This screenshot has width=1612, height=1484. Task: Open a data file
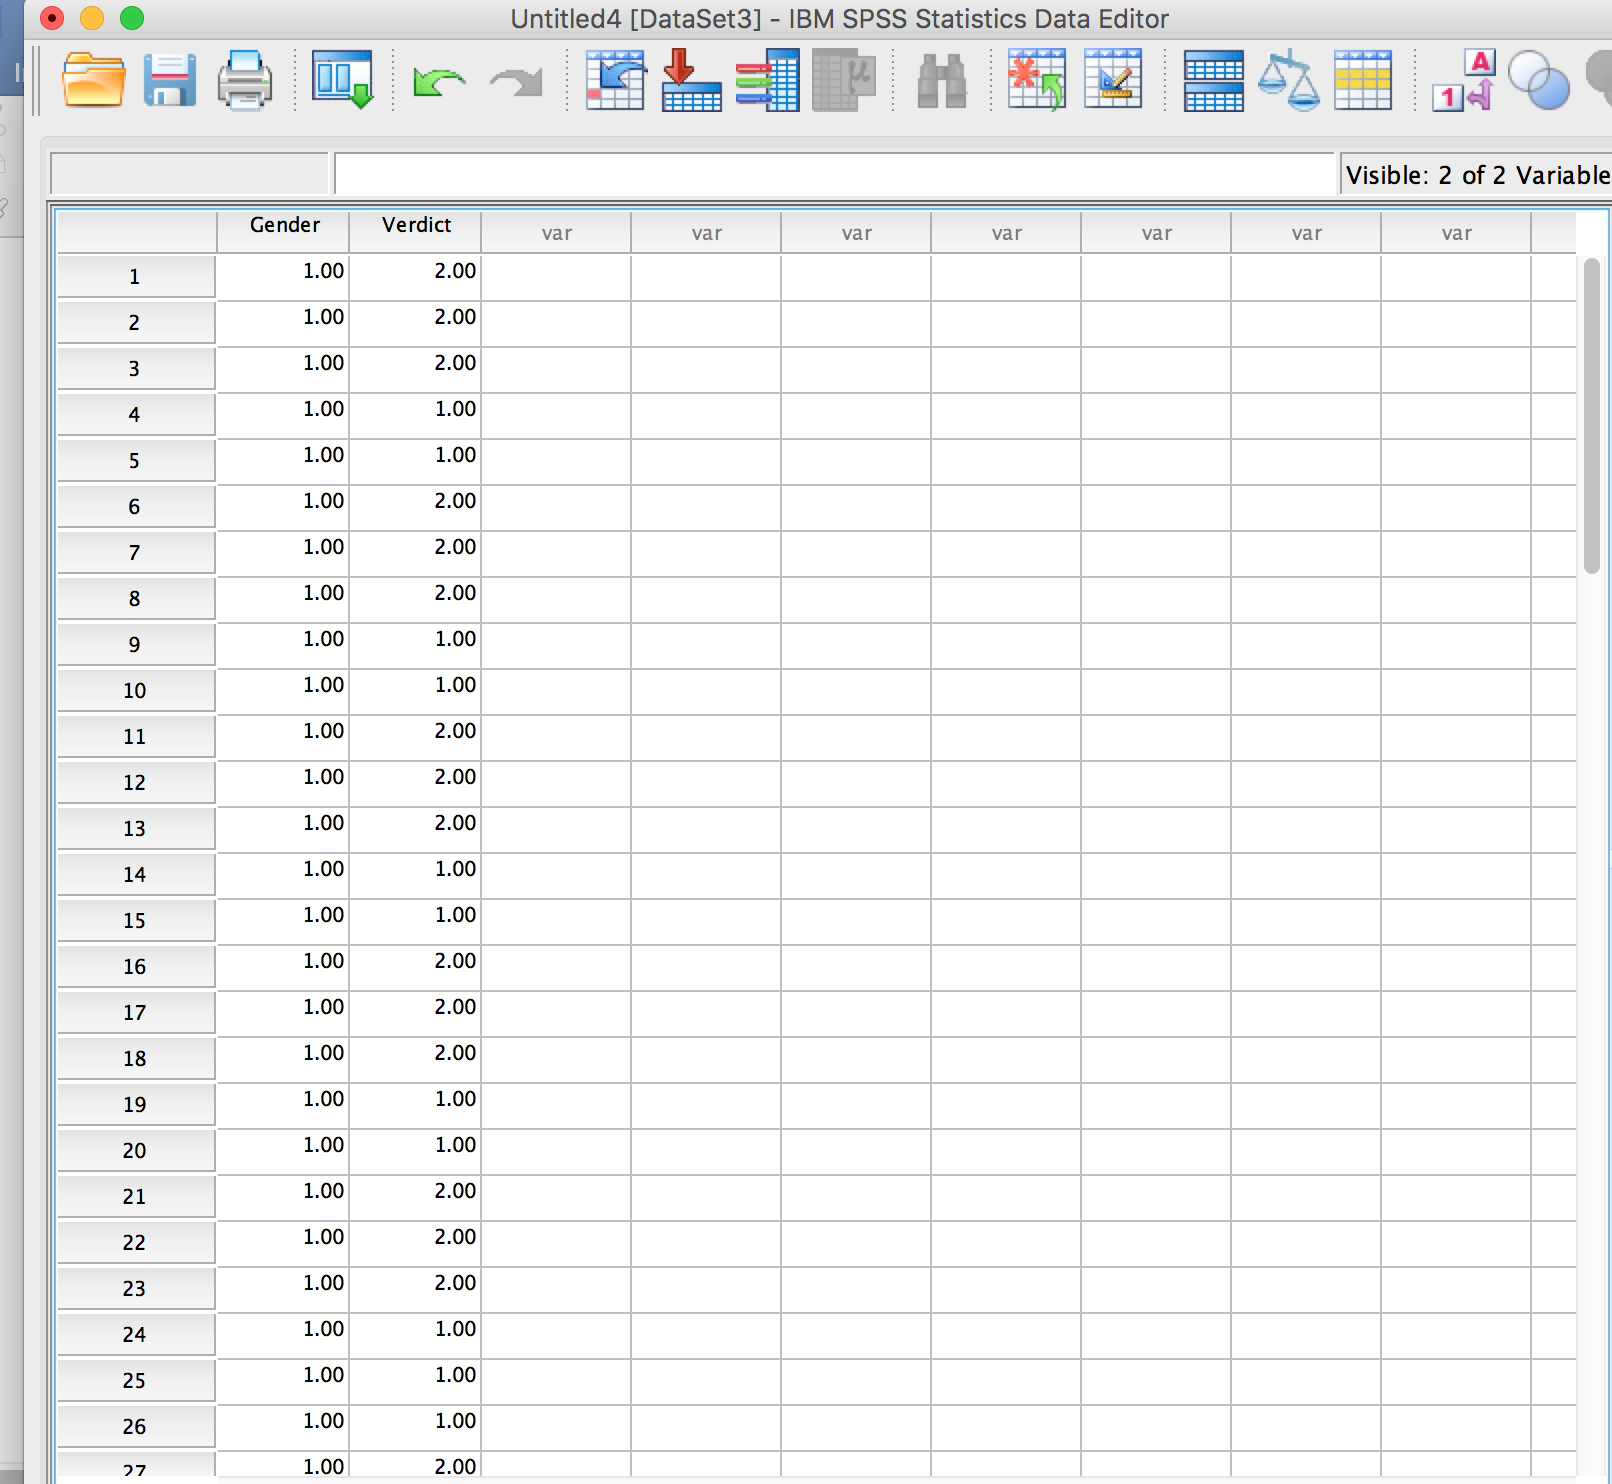[89, 83]
